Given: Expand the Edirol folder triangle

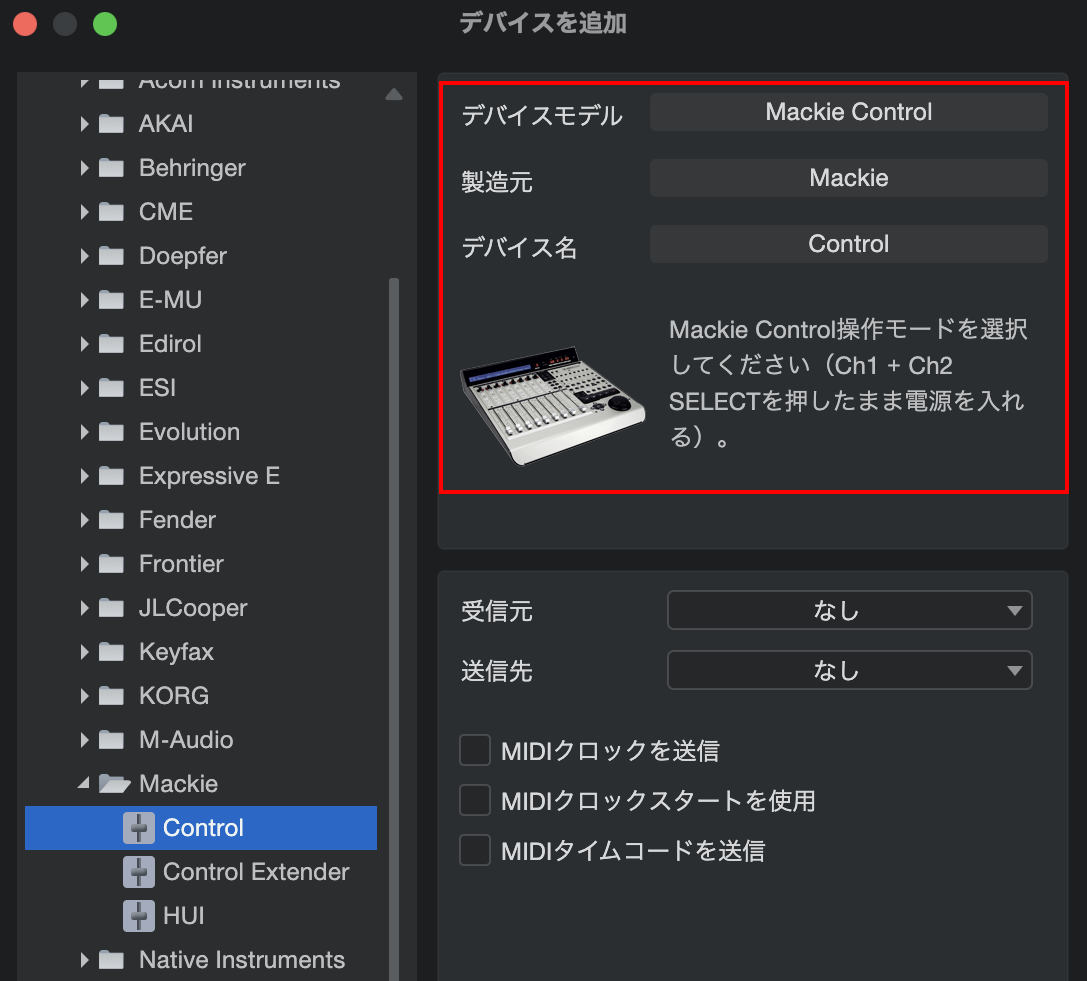Looking at the screenshot, I should click(x=85, y=344).
